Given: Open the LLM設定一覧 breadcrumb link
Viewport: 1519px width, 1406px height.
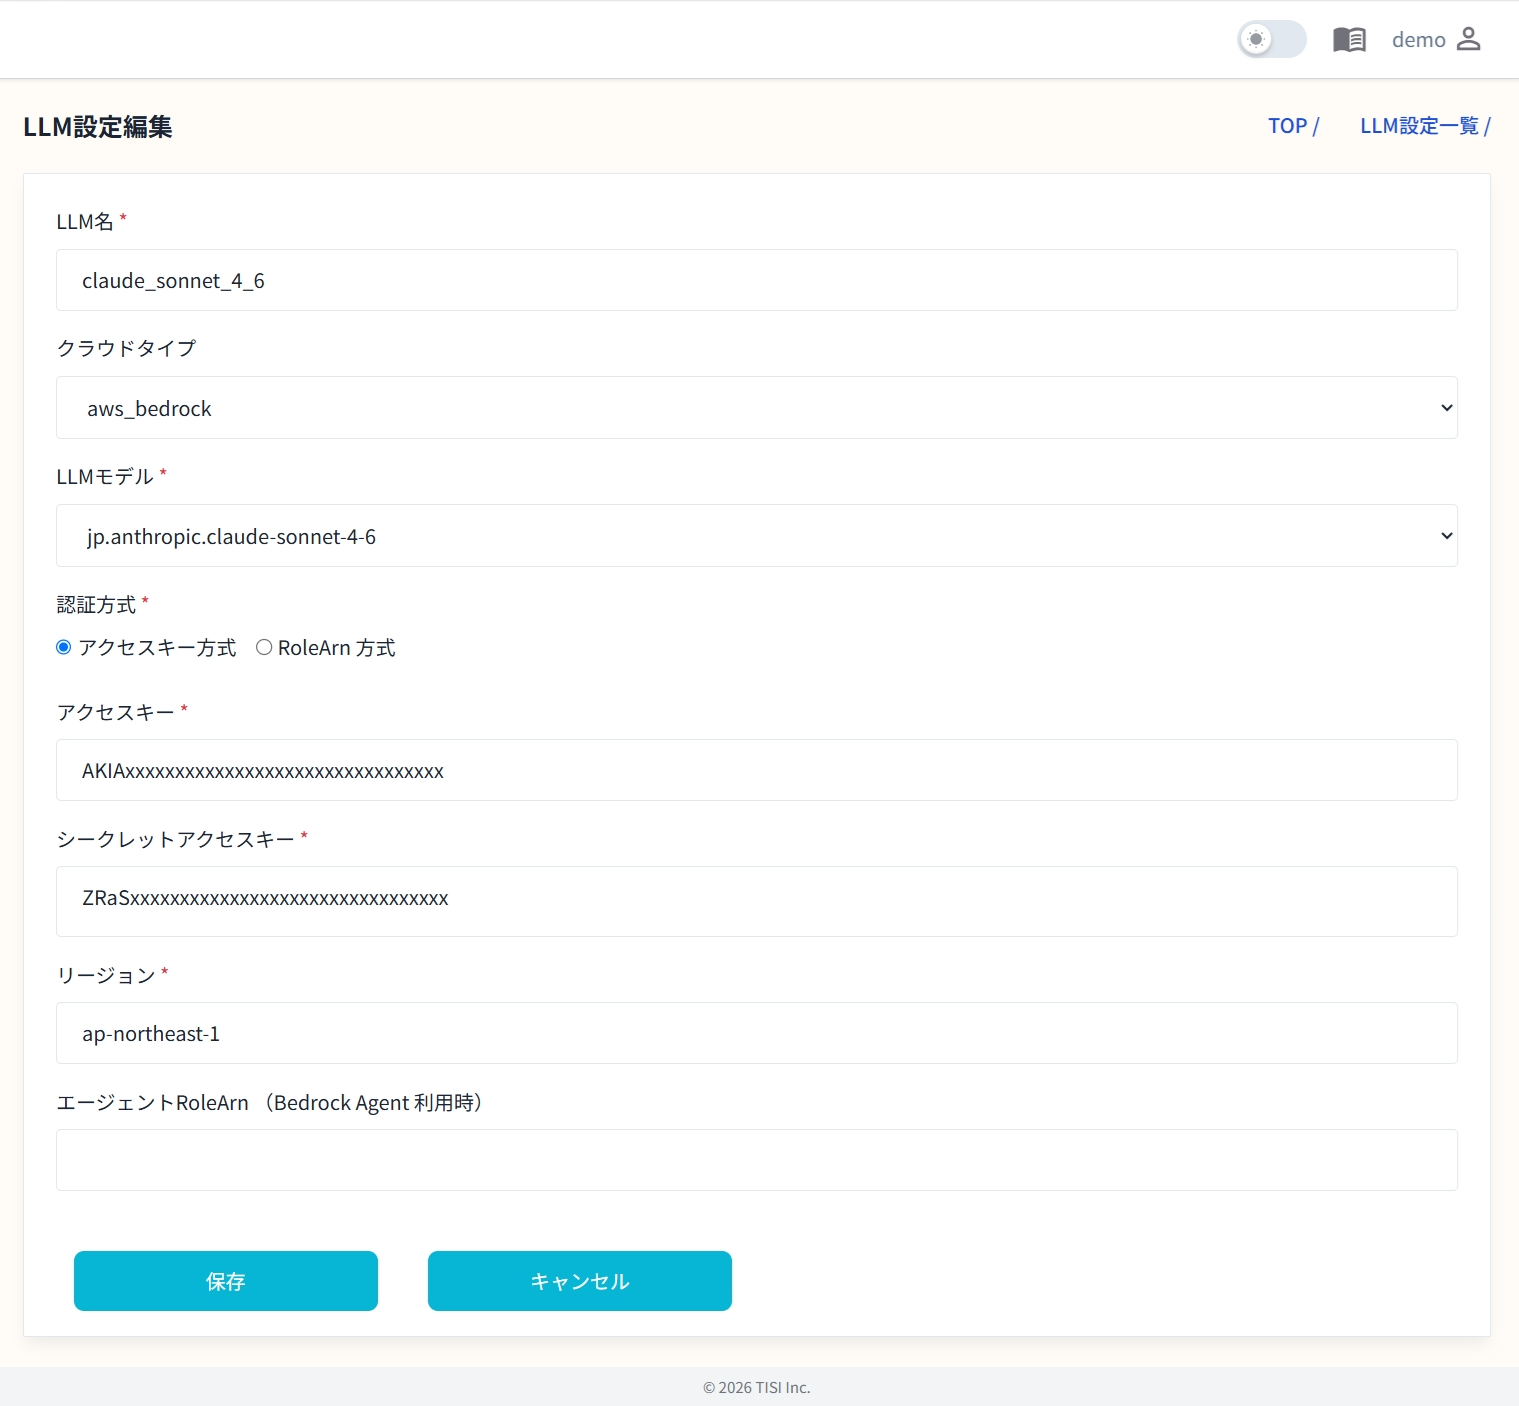Looking at the screenshot, I should click(x=1419, y=126).
